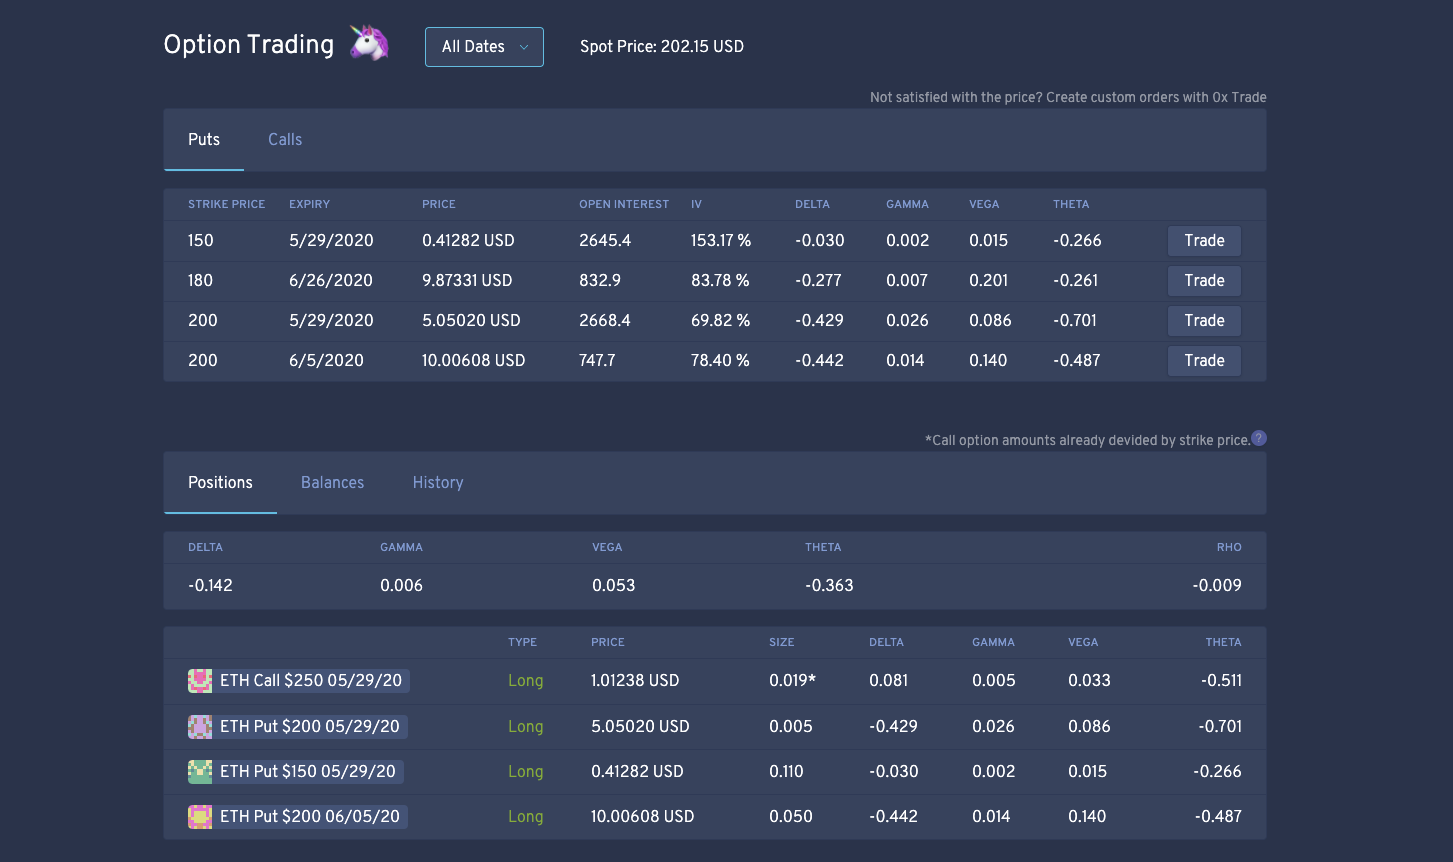Click the IV value 153.17 %
Viewport: 1453px width, 862px height.
(721, 241)
